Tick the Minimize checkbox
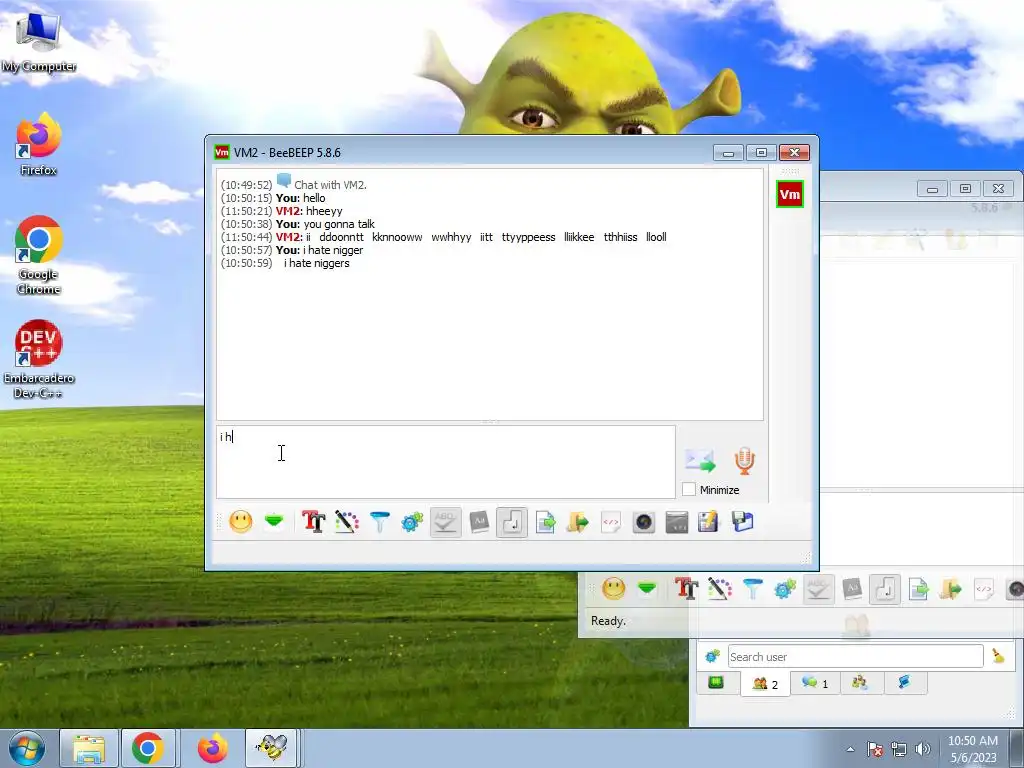 (x=688, y=489)
